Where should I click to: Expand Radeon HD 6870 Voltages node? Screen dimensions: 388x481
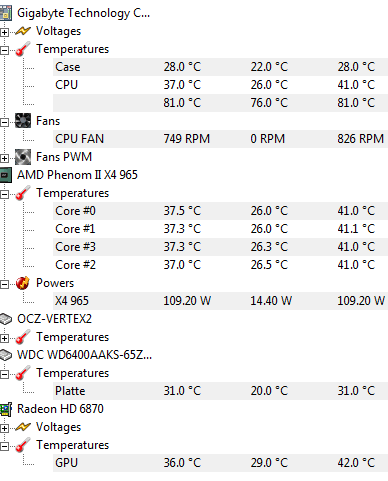point(4,428)
